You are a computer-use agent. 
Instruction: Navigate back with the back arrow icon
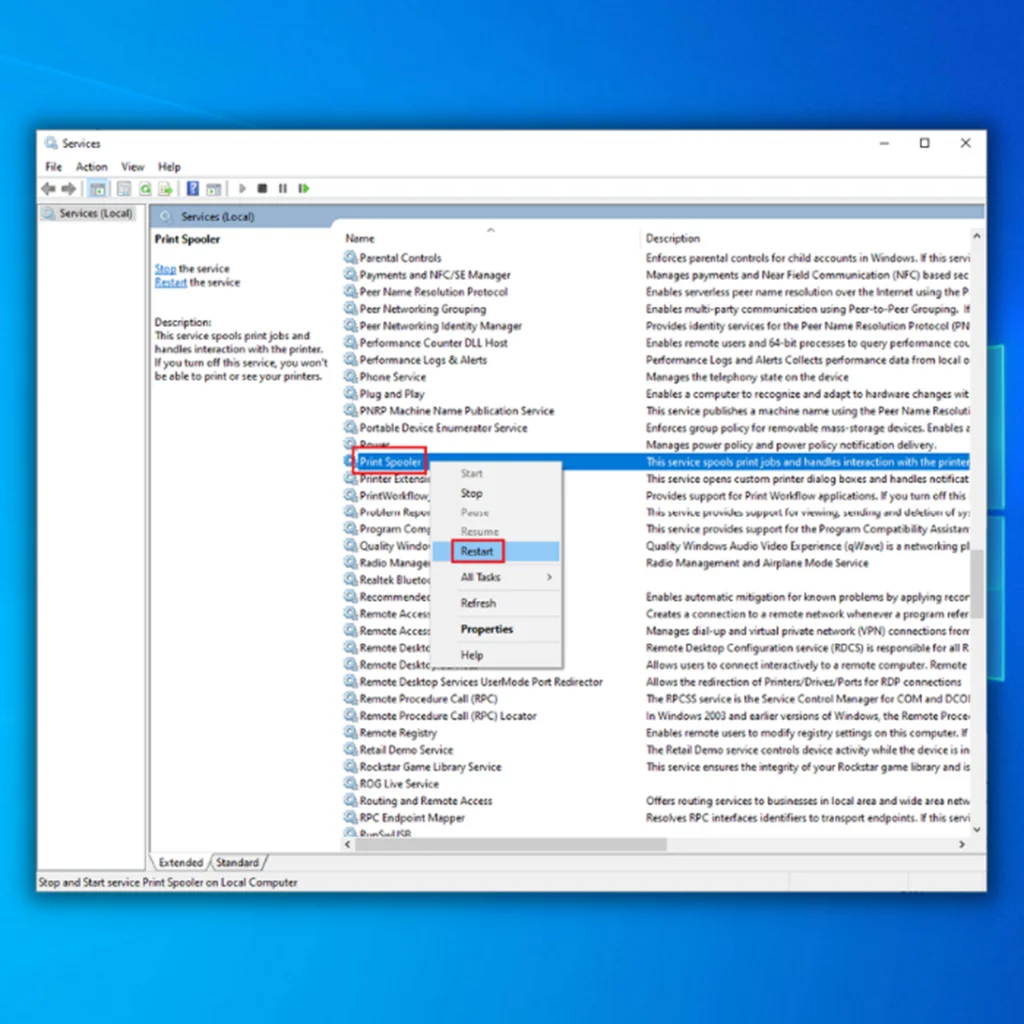[x=47, y=188]
